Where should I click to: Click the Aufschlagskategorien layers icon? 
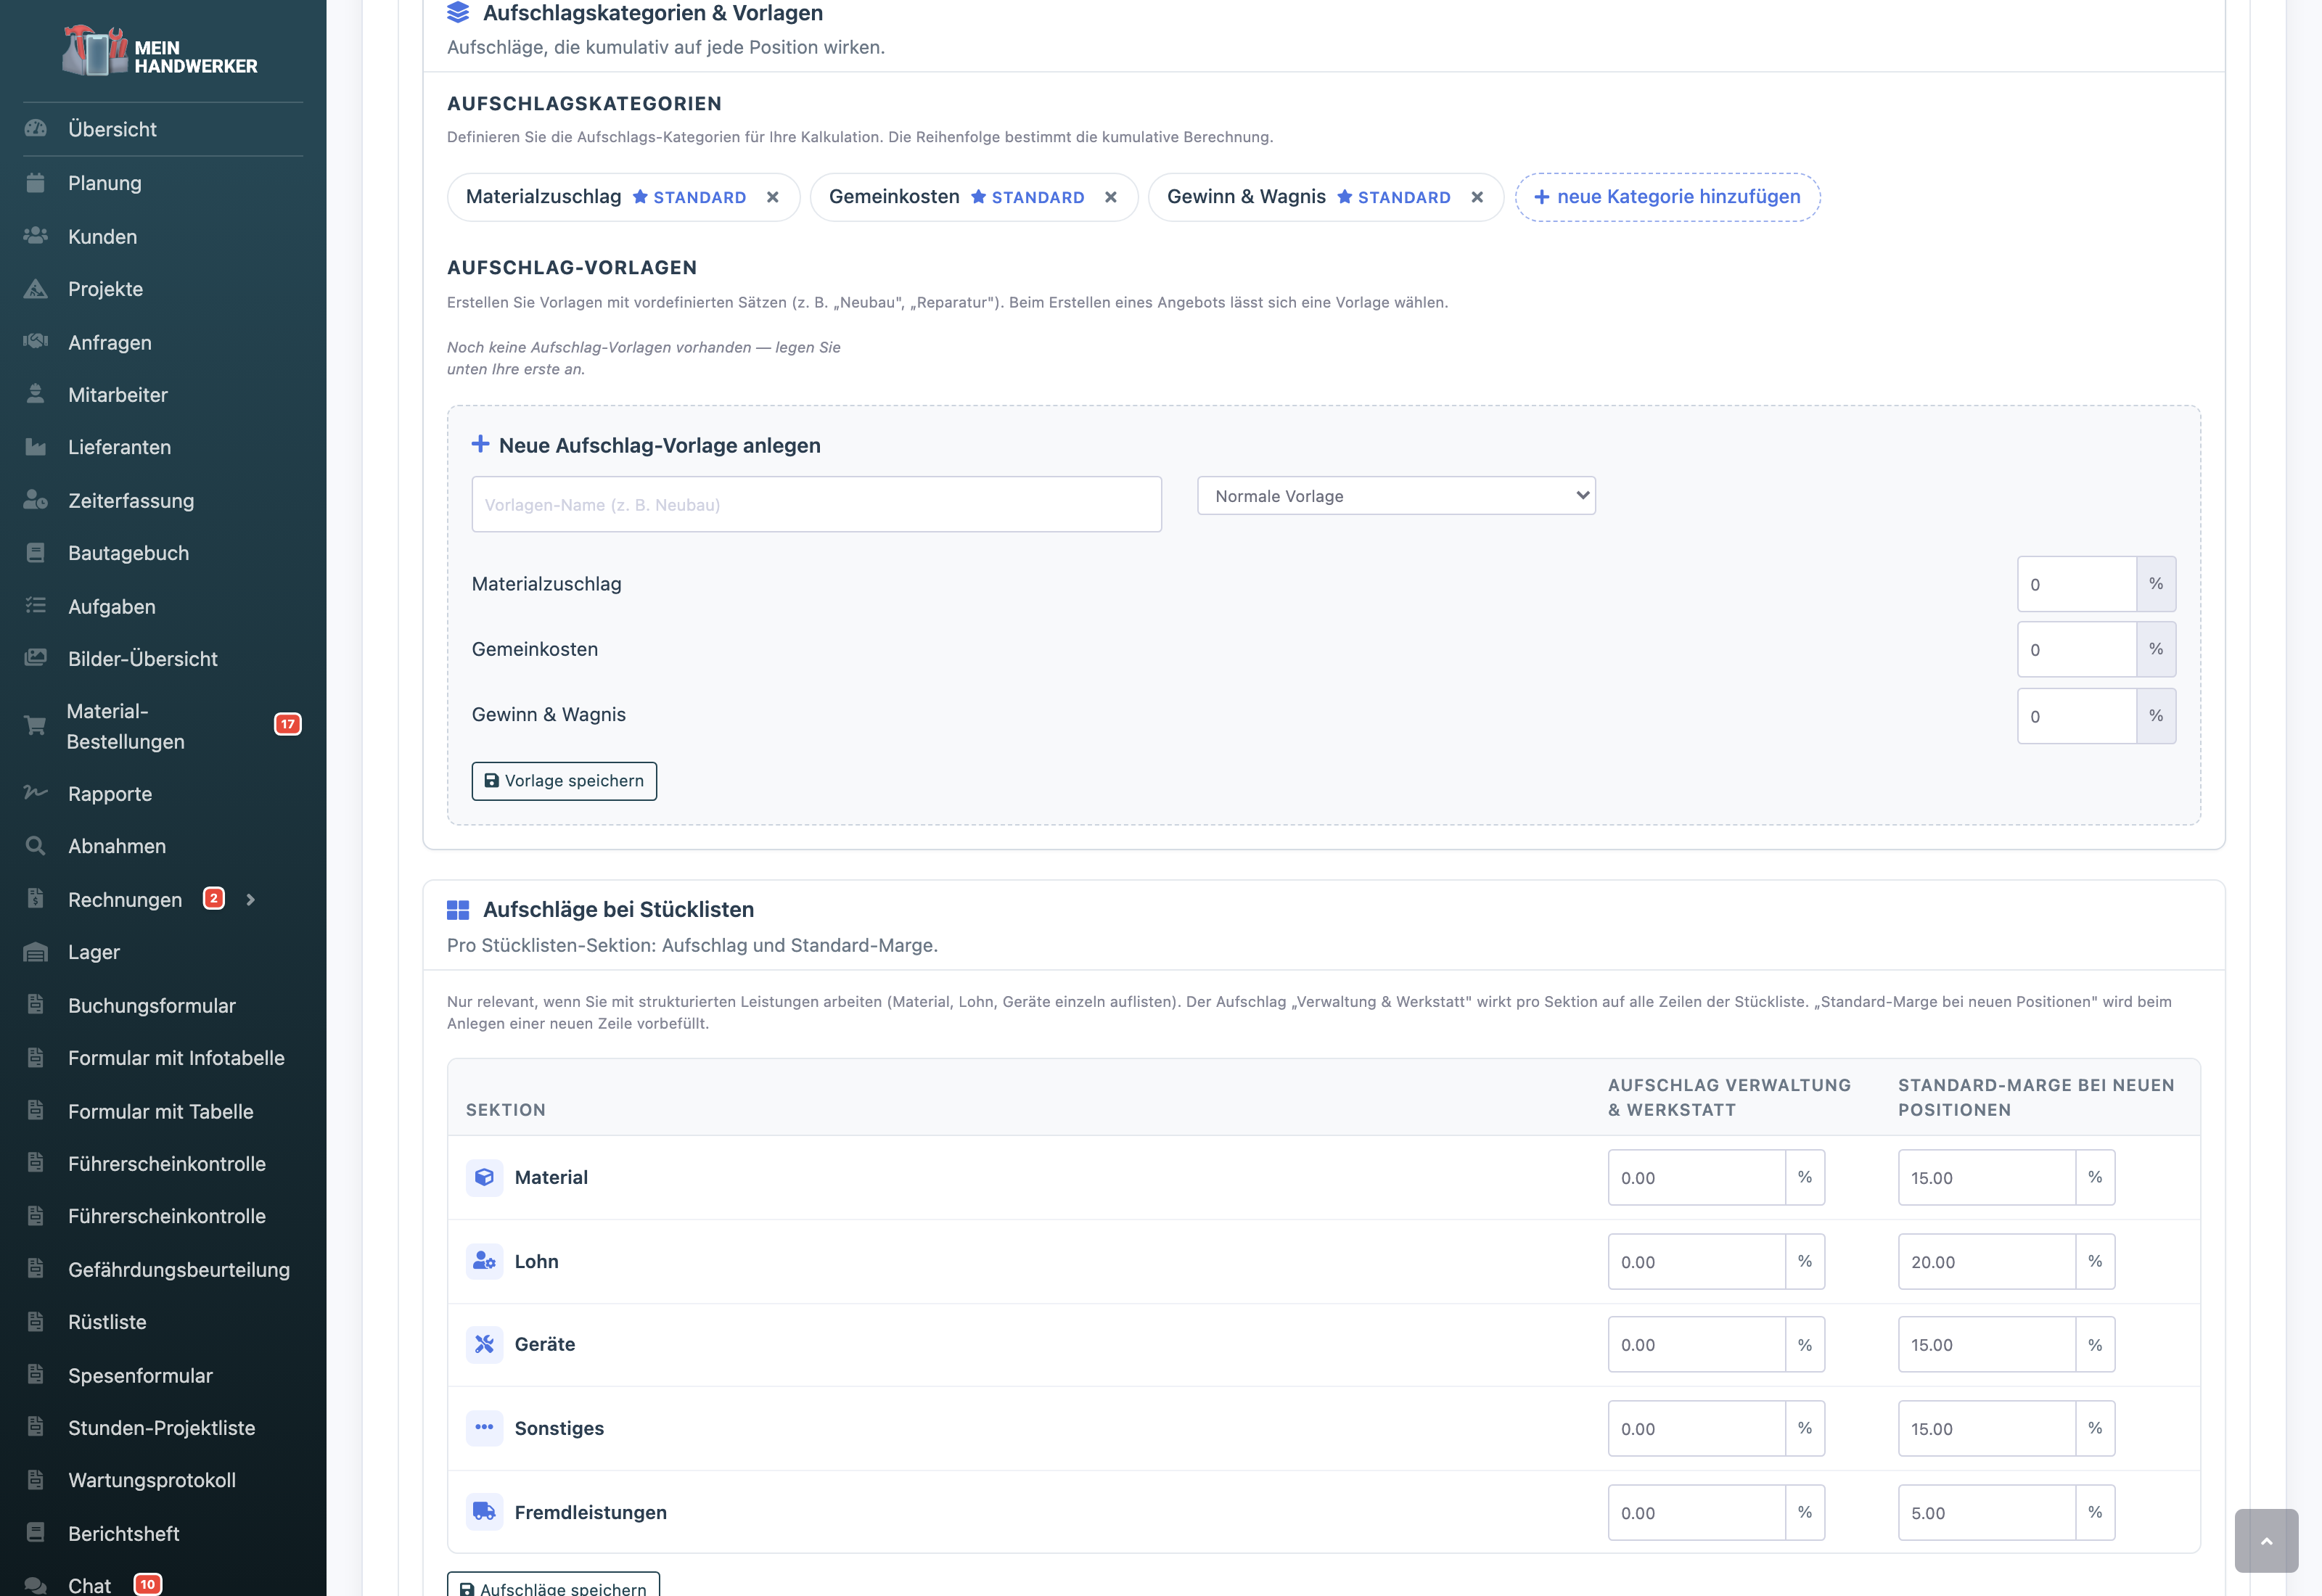(x=458, y=13)
